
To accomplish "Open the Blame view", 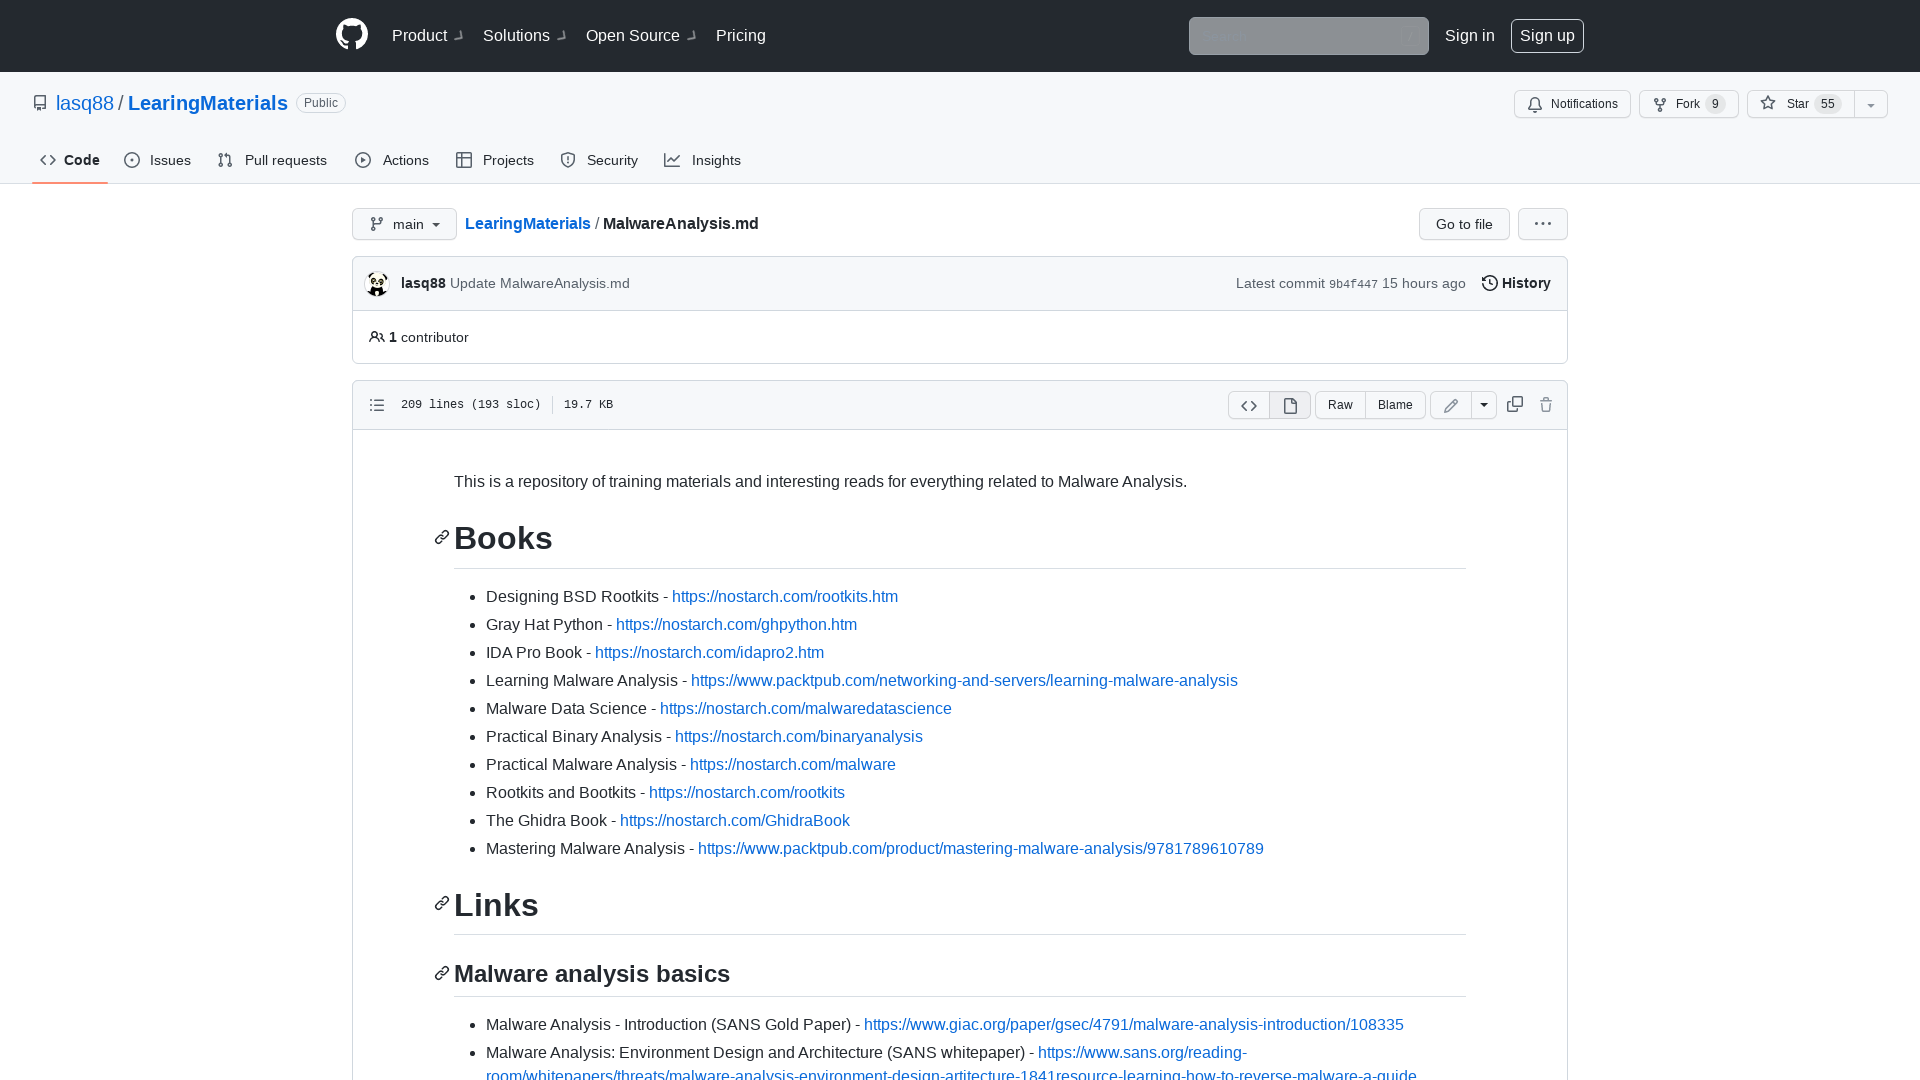I will coord(1395,405).
